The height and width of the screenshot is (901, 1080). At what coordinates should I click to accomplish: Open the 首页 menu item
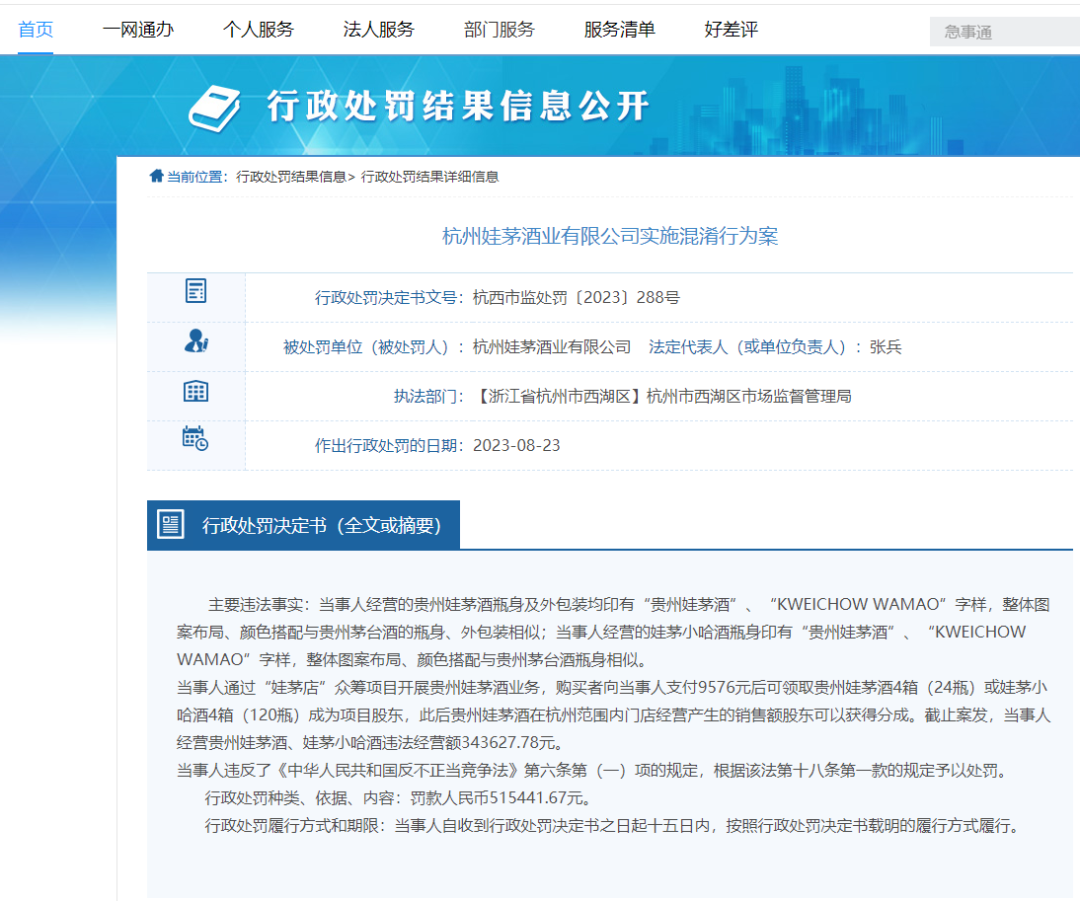[x=36, y=30]
